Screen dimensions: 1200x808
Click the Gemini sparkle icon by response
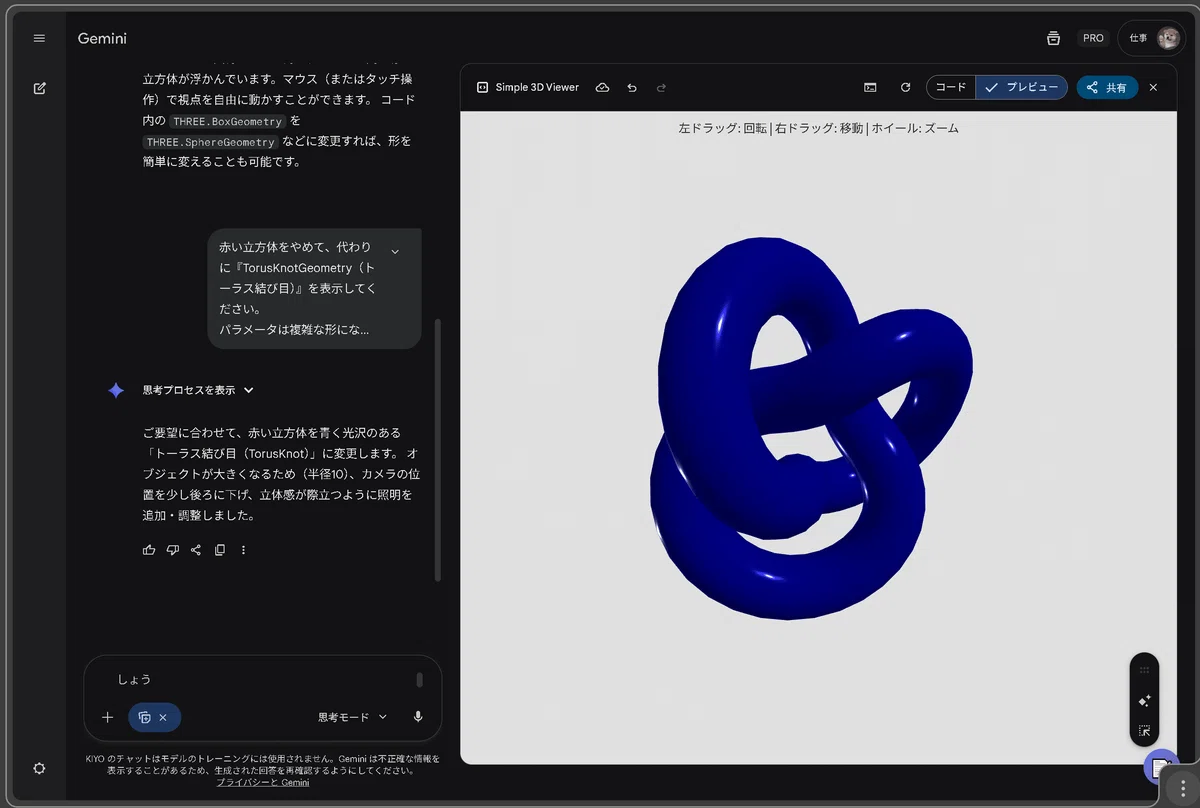[116, 390]
